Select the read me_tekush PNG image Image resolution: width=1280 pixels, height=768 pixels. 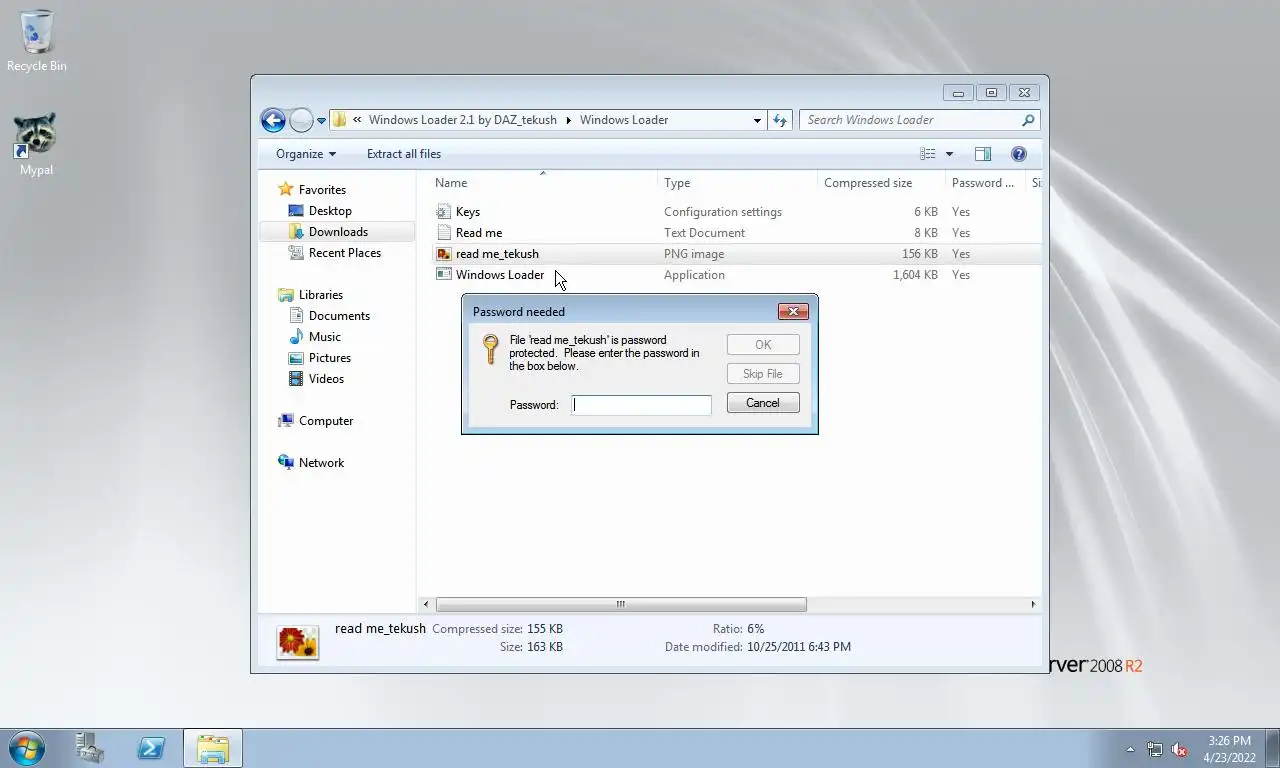[497, 254]
